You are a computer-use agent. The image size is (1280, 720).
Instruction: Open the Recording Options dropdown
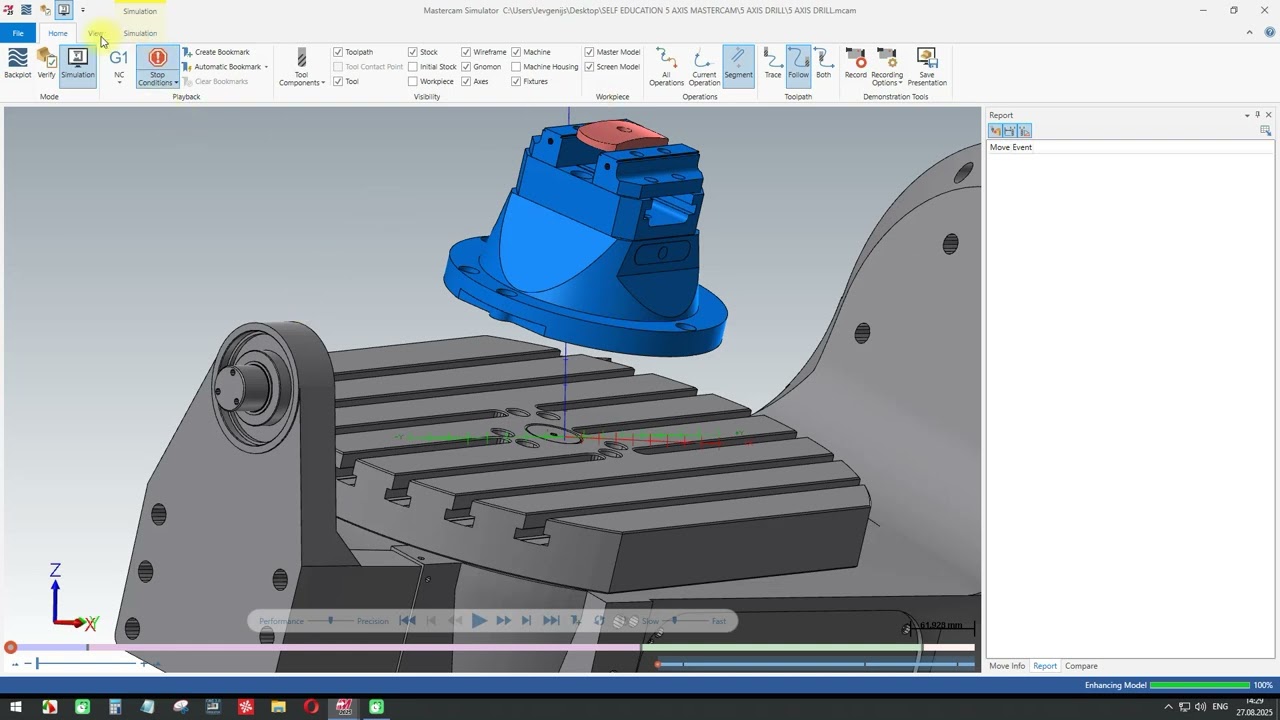click(887, 66)
